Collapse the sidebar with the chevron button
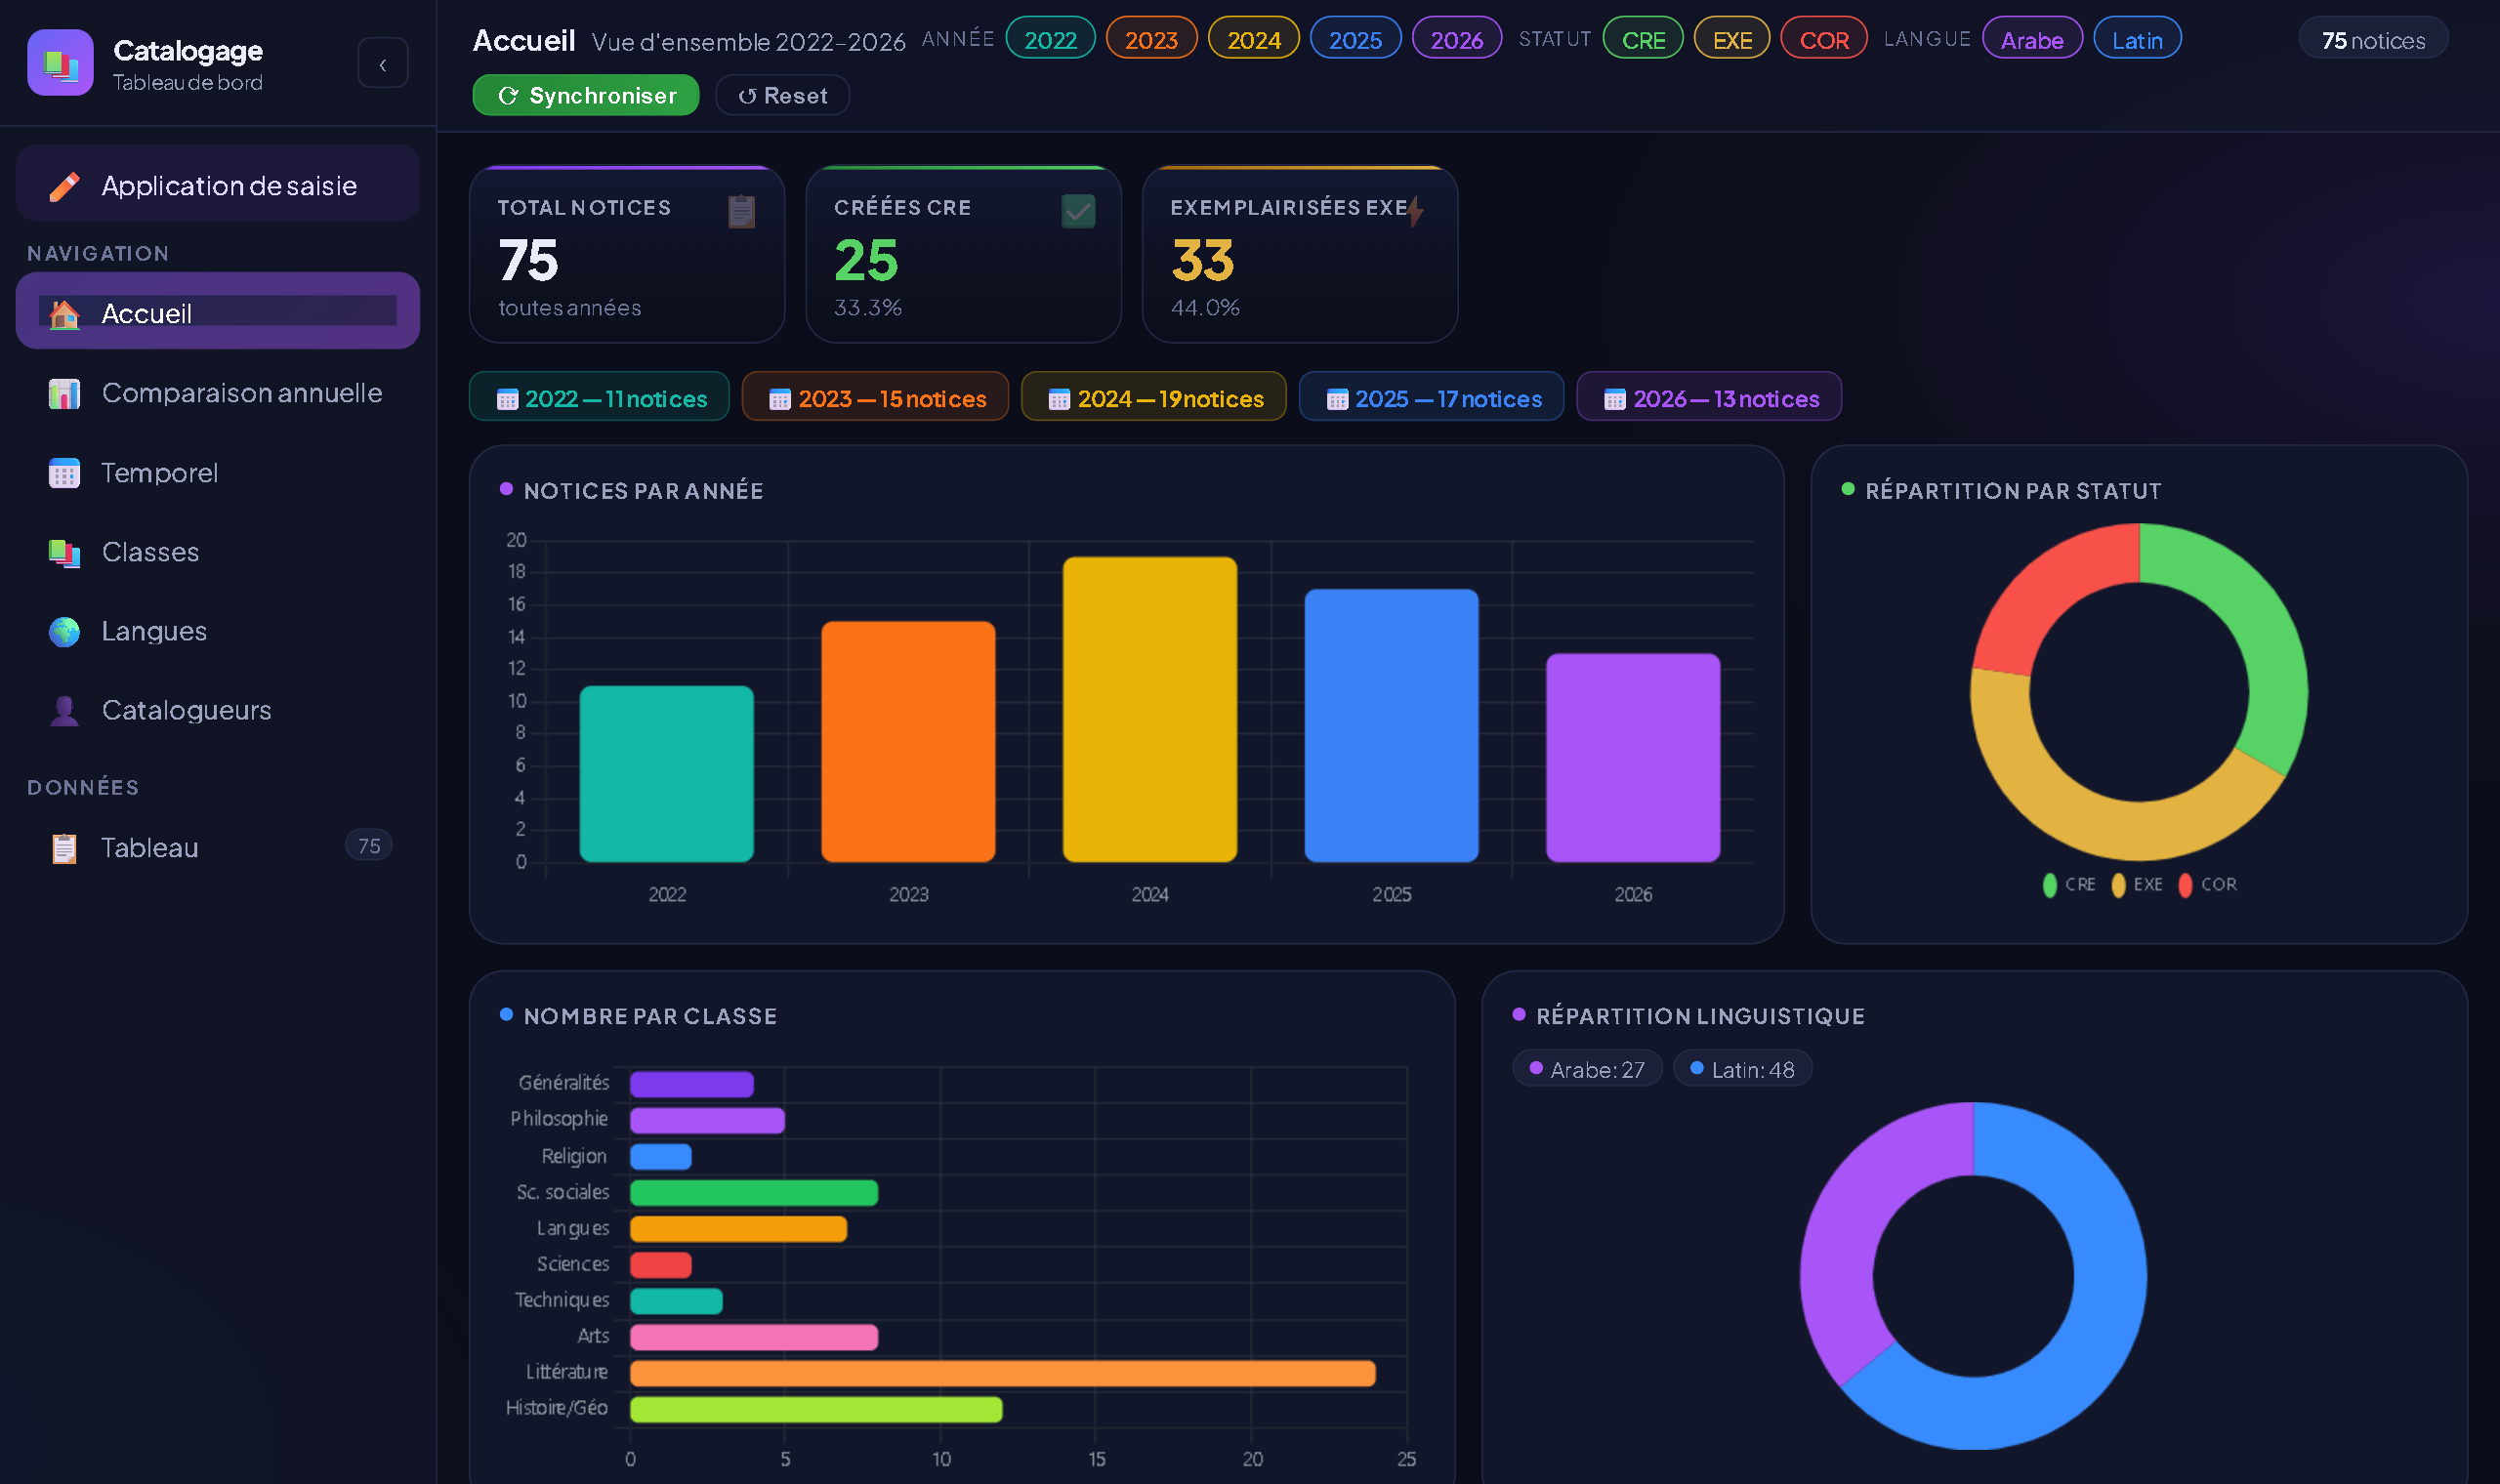2500x1484 pixels. (383, 64)
